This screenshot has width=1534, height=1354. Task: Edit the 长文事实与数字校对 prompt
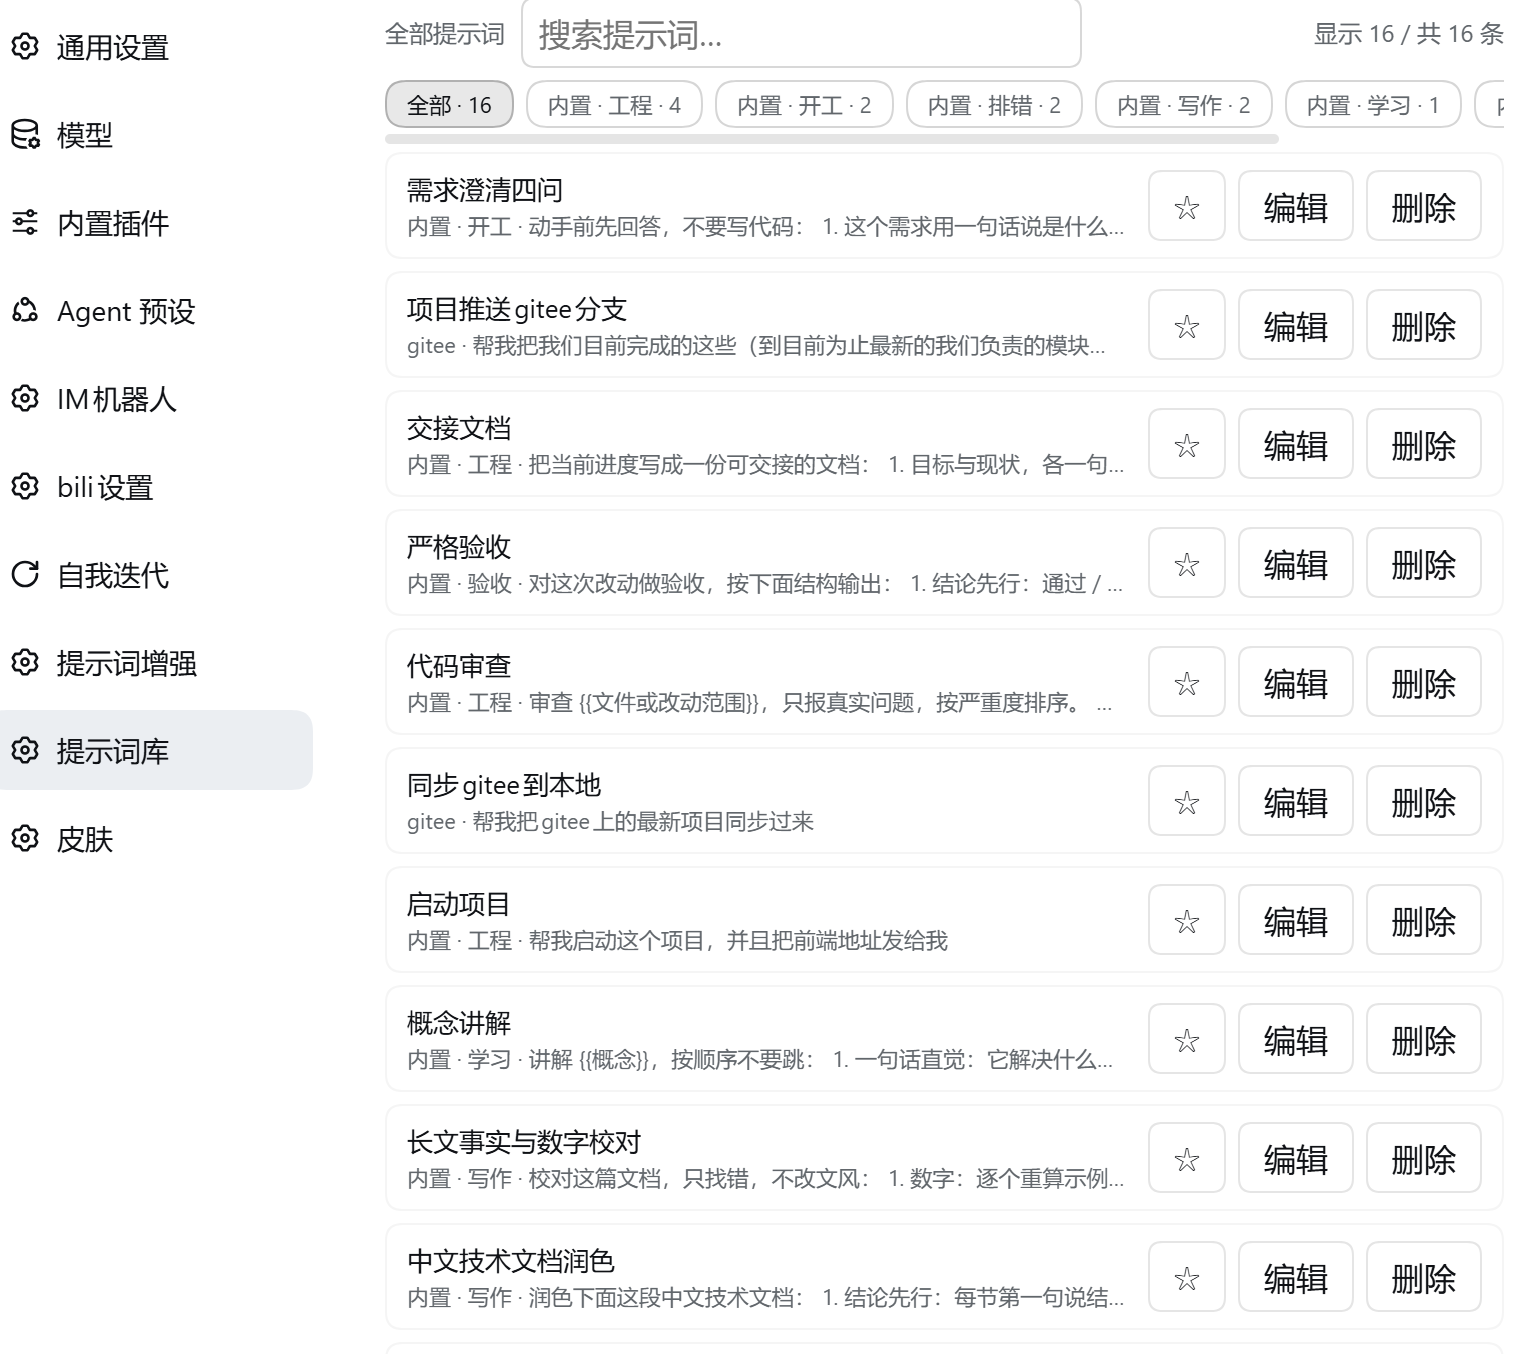[x=1295, y=1158]
